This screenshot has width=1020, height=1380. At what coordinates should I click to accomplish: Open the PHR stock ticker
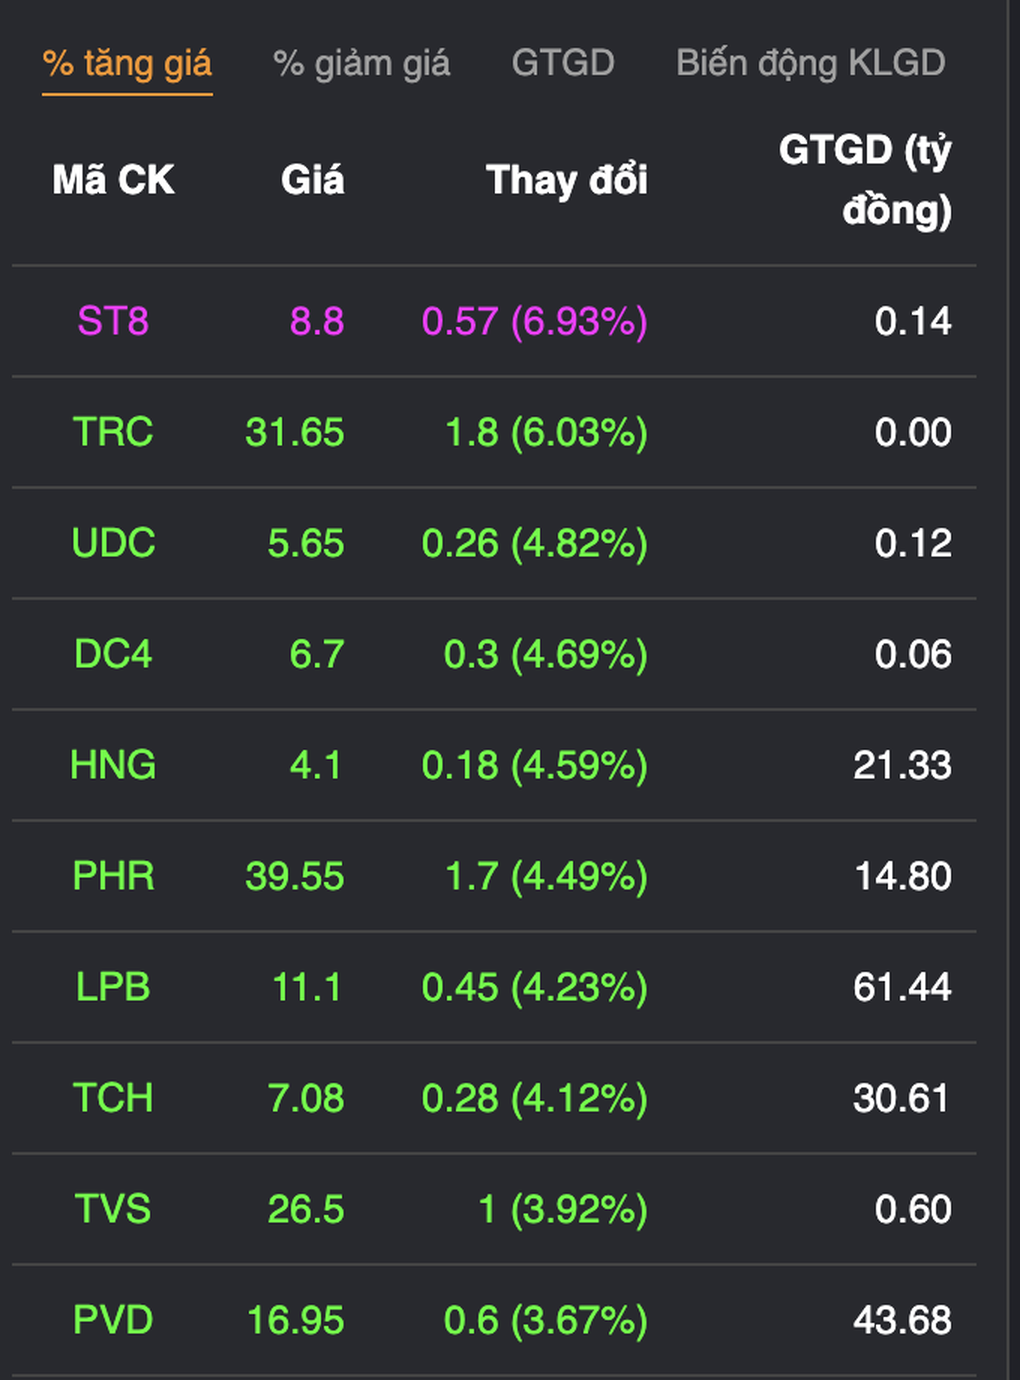pyautogui.click(x=113, y=877)
